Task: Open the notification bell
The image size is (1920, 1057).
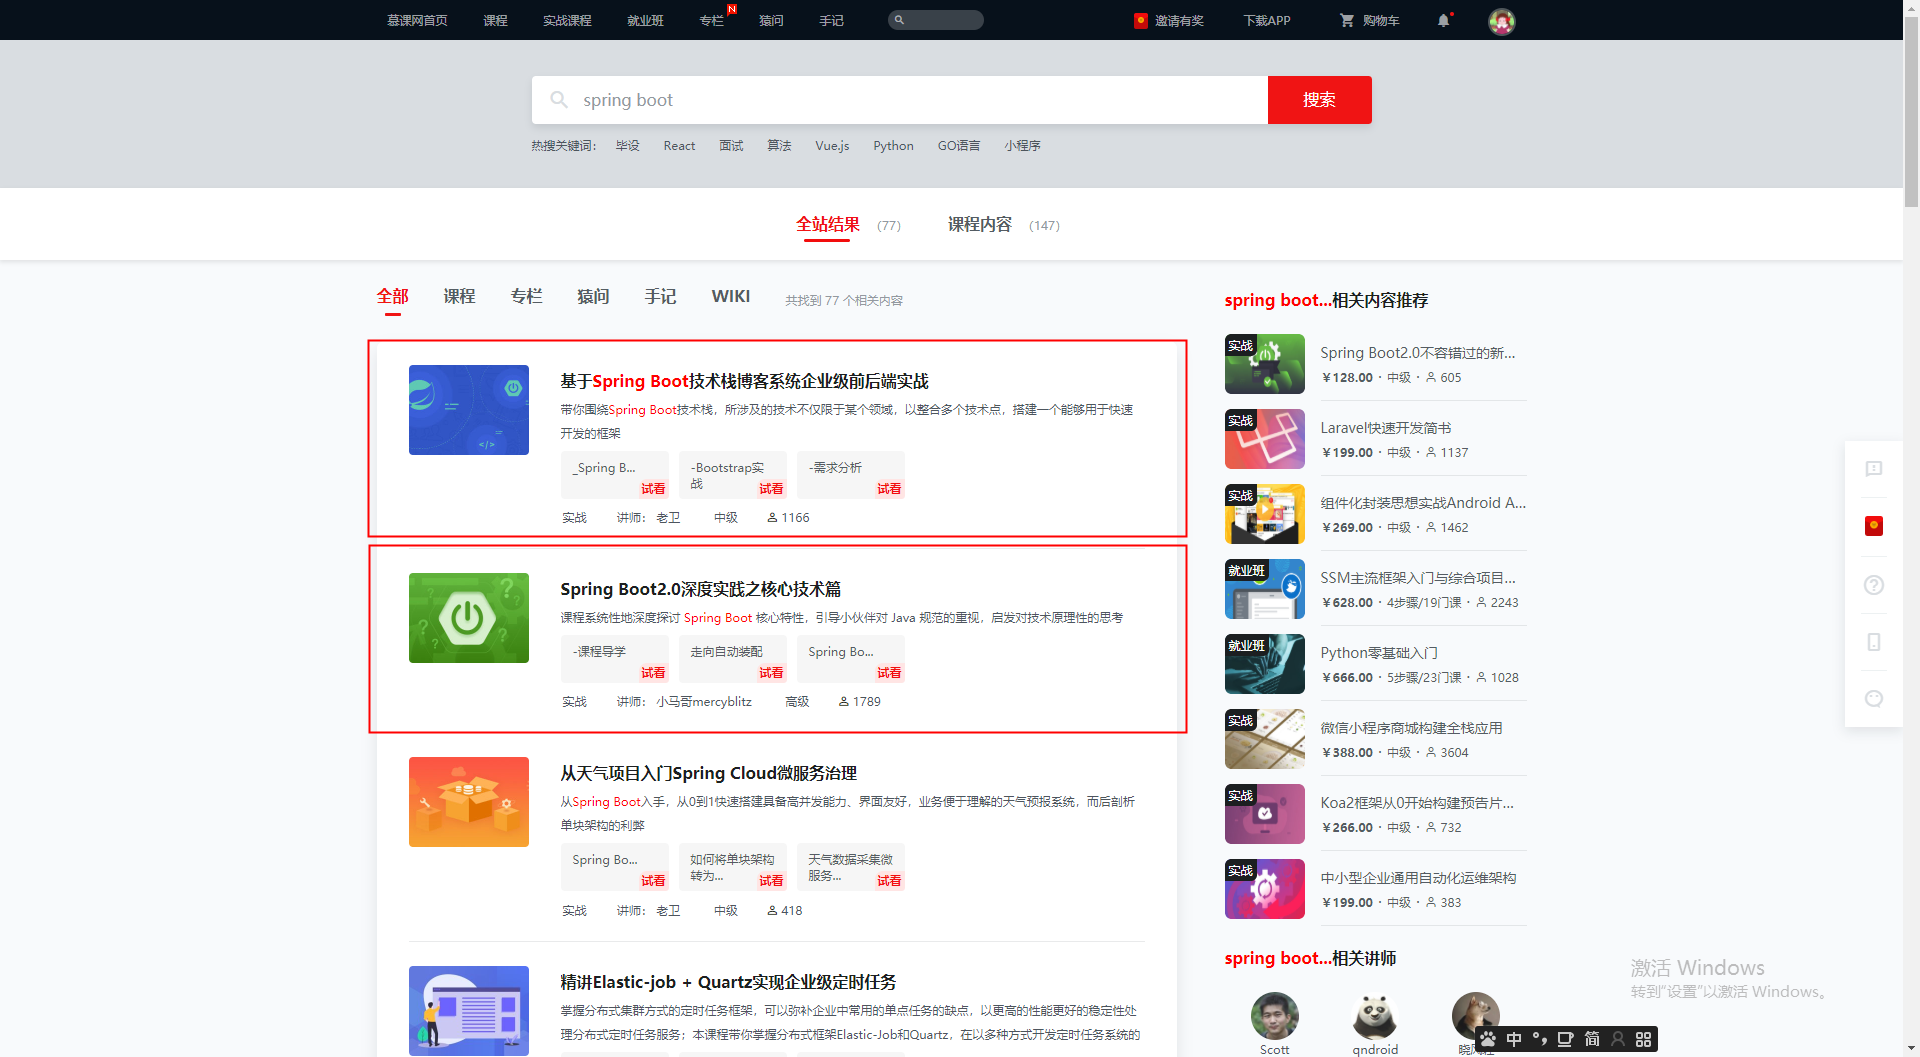Action: (x=1443, y=20)
